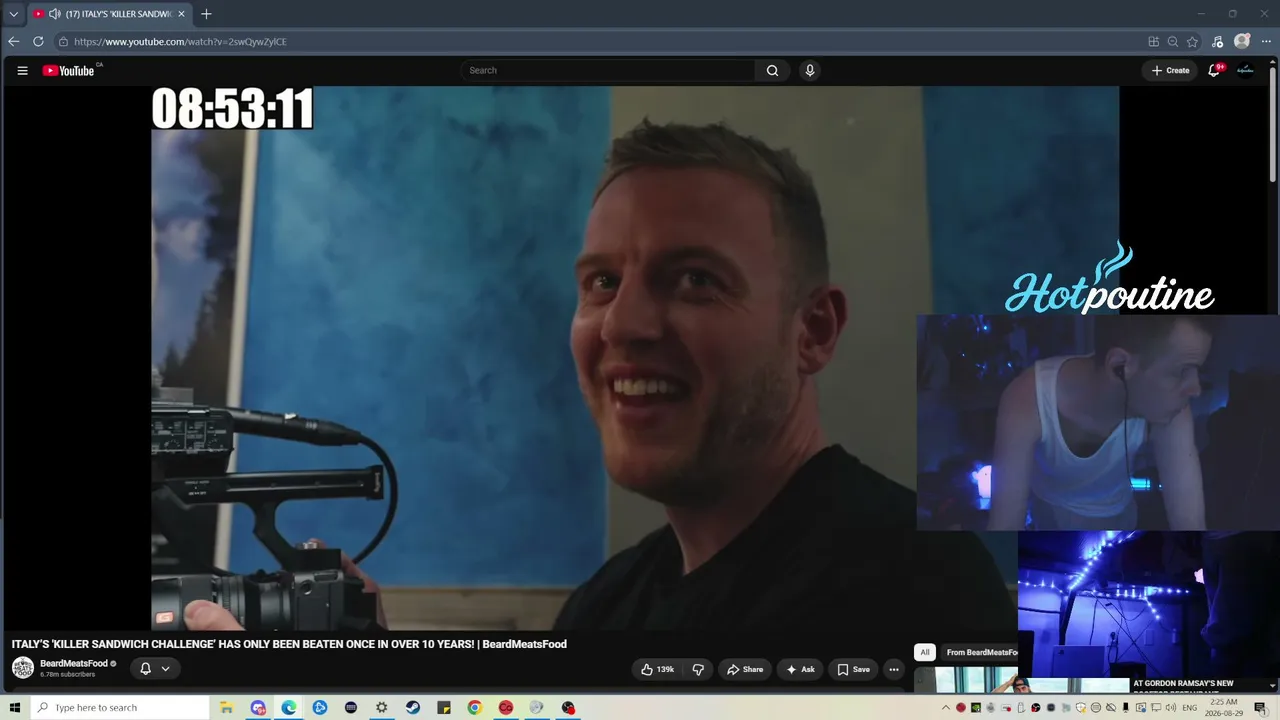Click the video title text
1280x720 pixels.
(289, 644)
